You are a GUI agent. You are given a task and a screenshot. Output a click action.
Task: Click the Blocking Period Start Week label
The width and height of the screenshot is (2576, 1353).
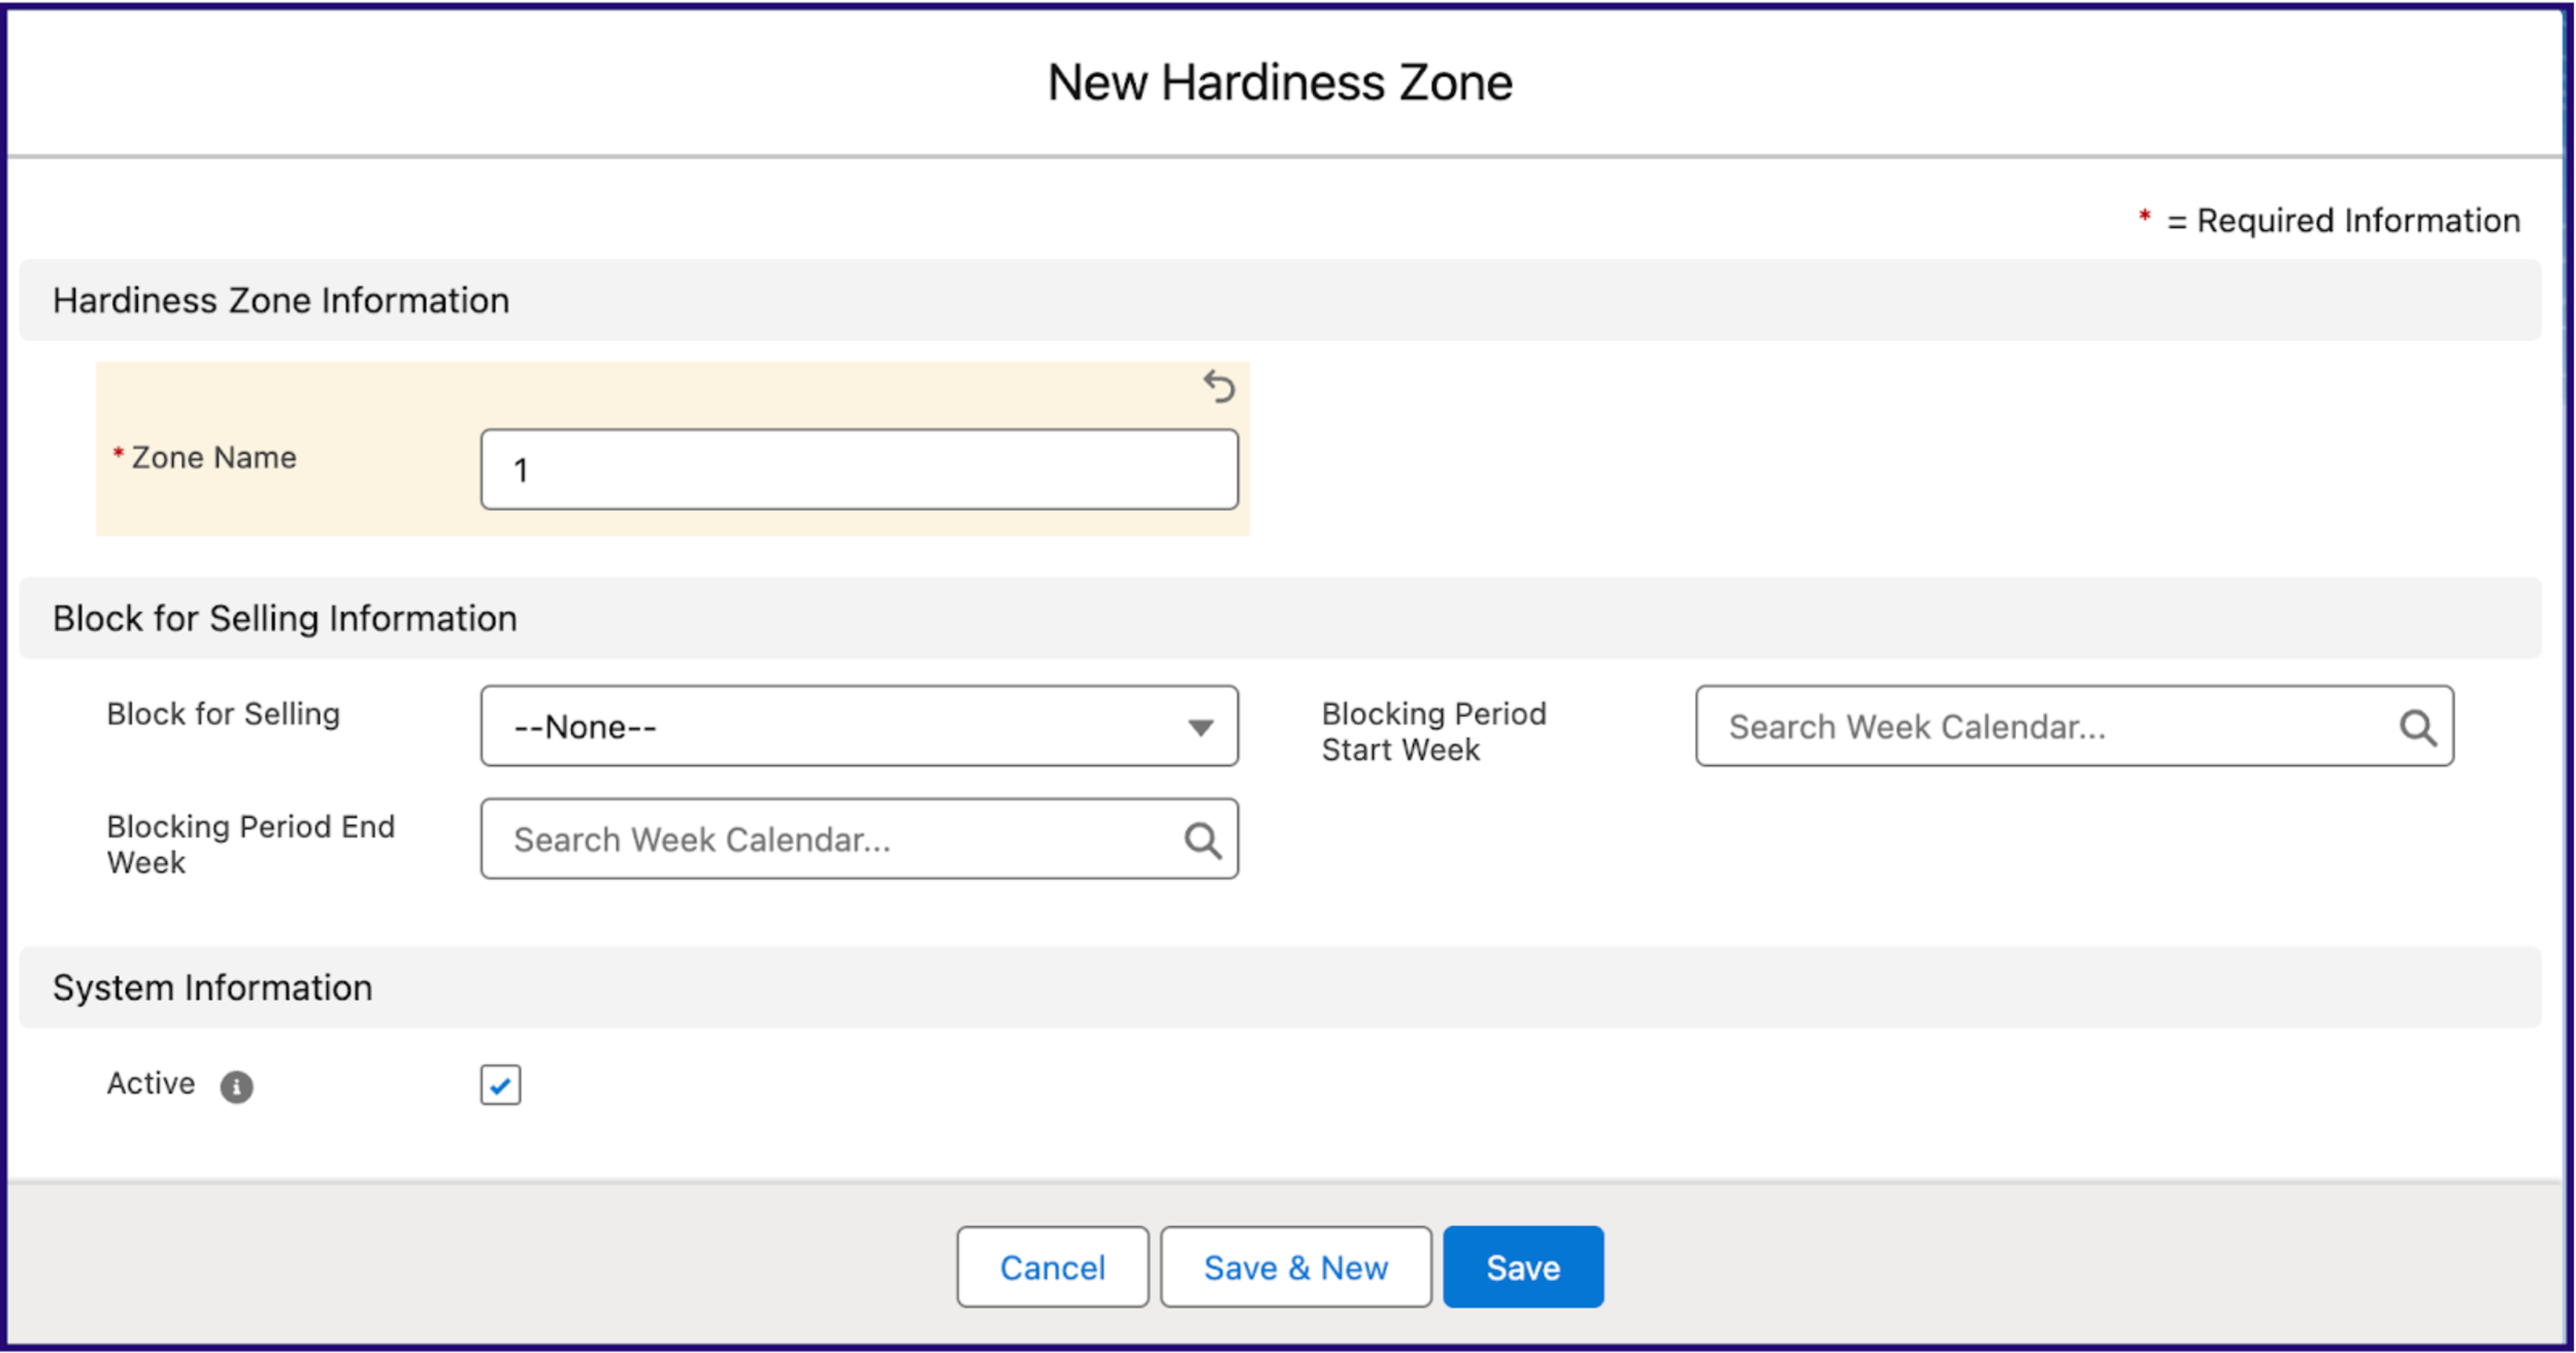[x=1434, y=732]
